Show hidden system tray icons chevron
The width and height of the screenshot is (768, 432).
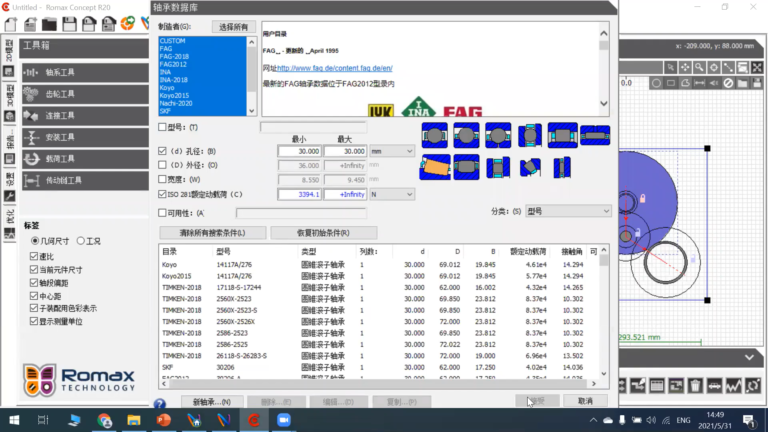[593, 420]
